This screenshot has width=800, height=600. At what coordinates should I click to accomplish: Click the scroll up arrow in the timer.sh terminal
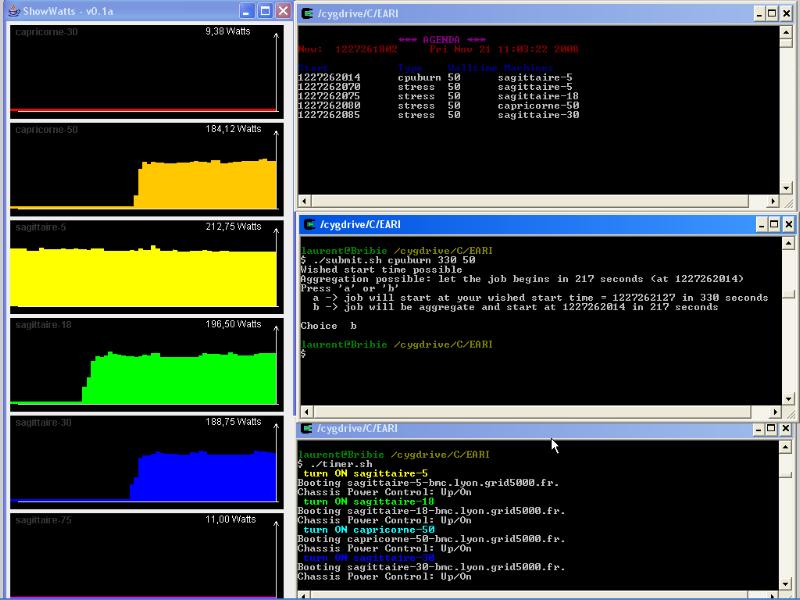(x=786, y=447)
